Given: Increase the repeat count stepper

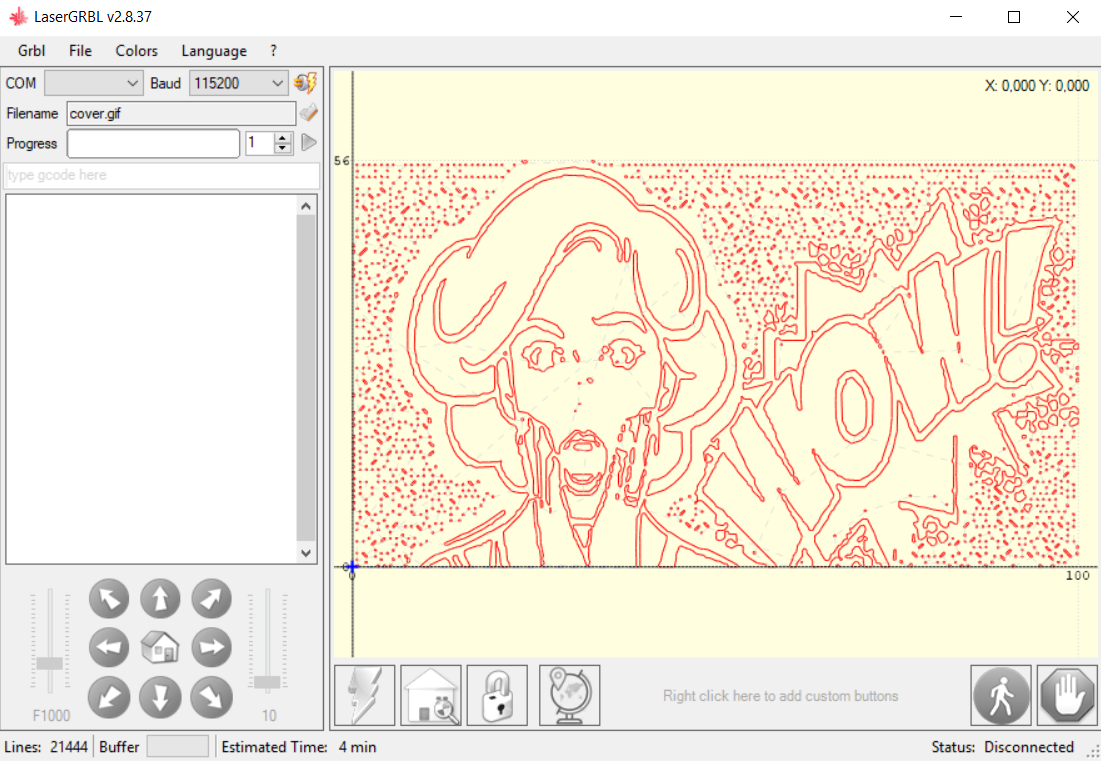Looking at the screenshot, I should (x=283, y=138).
